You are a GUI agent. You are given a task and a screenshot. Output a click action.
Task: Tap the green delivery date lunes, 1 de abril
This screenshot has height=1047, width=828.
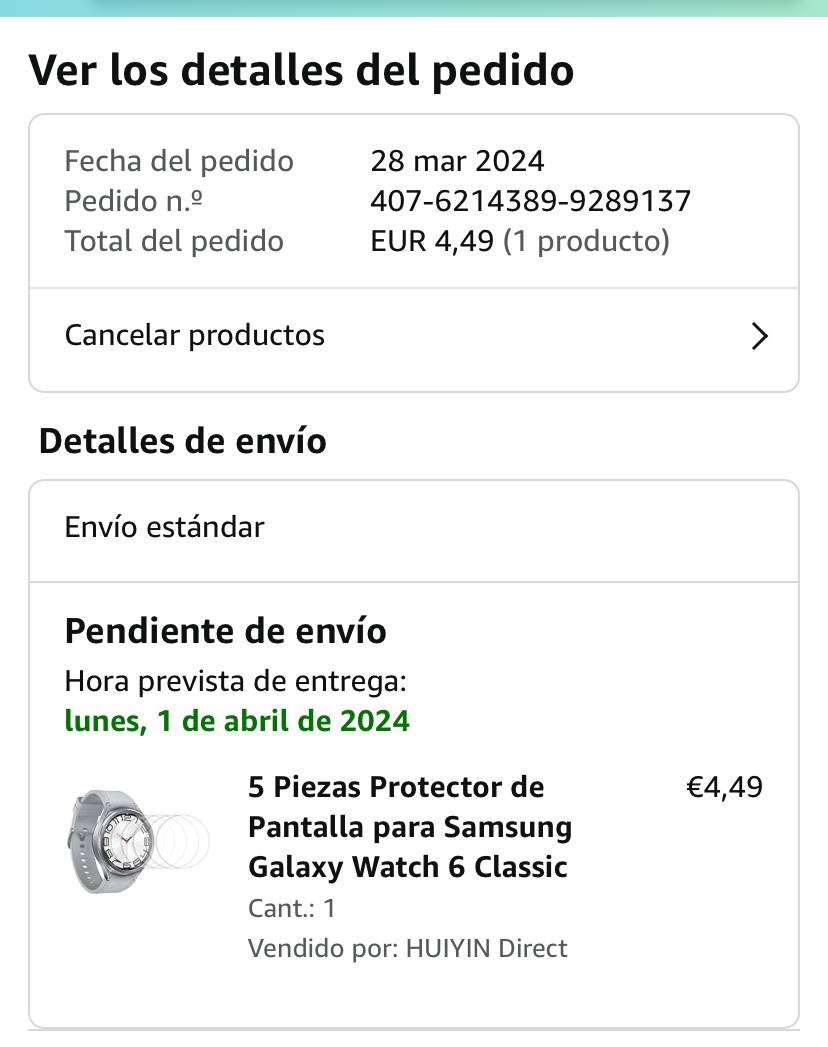[x=237, y=720]
